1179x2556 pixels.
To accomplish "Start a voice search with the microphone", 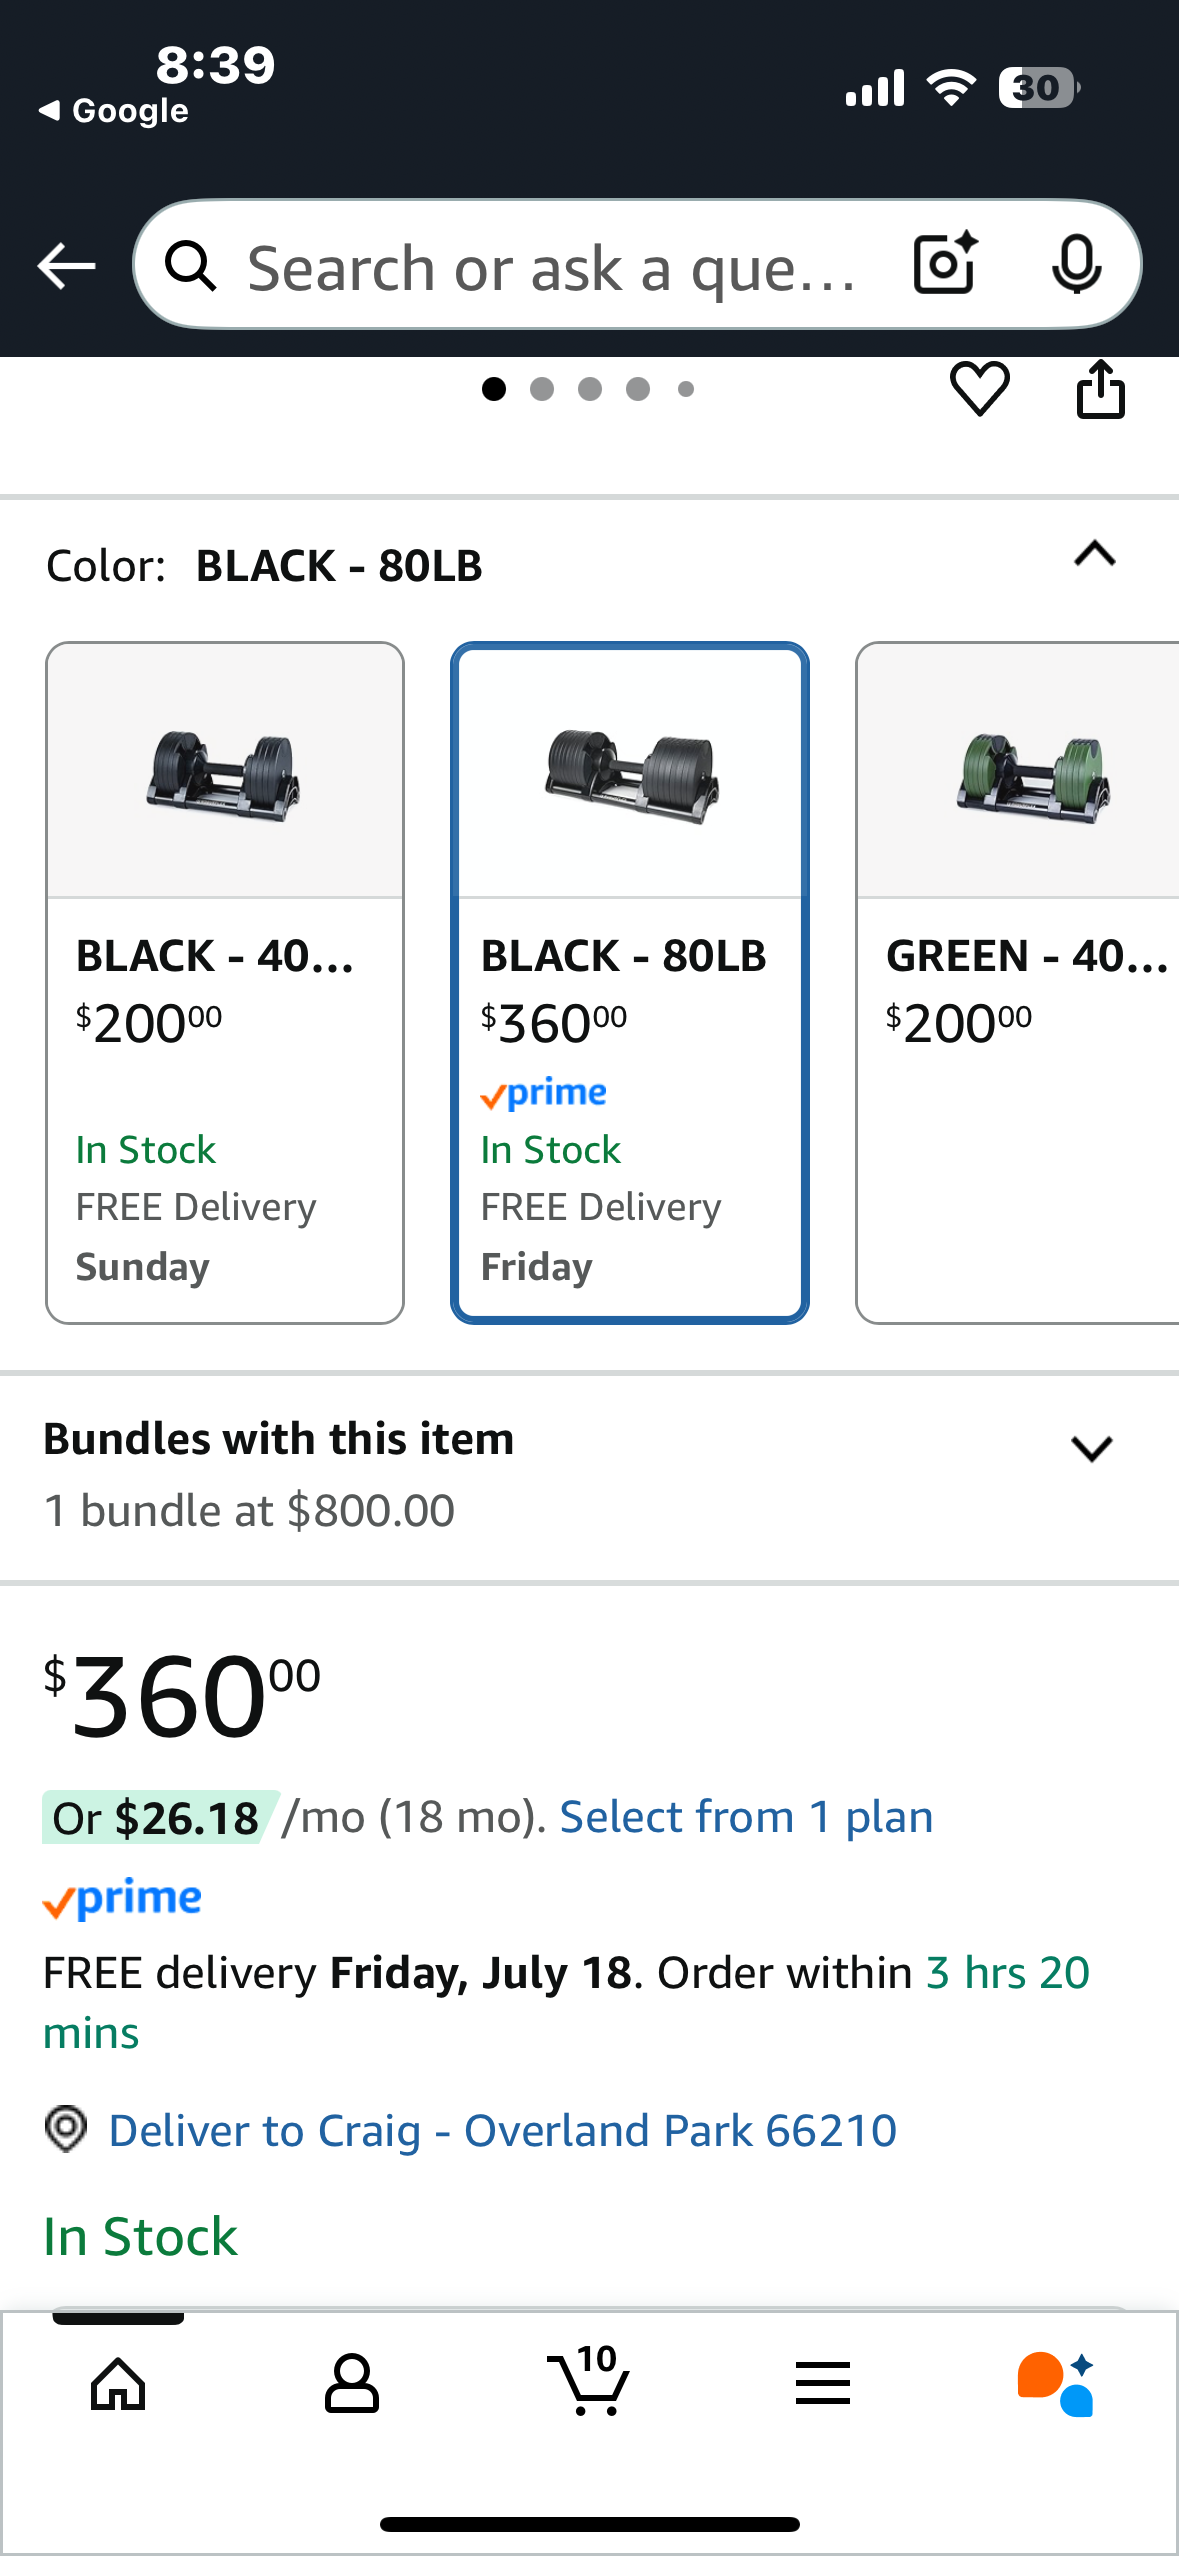I will (1076, 265).
